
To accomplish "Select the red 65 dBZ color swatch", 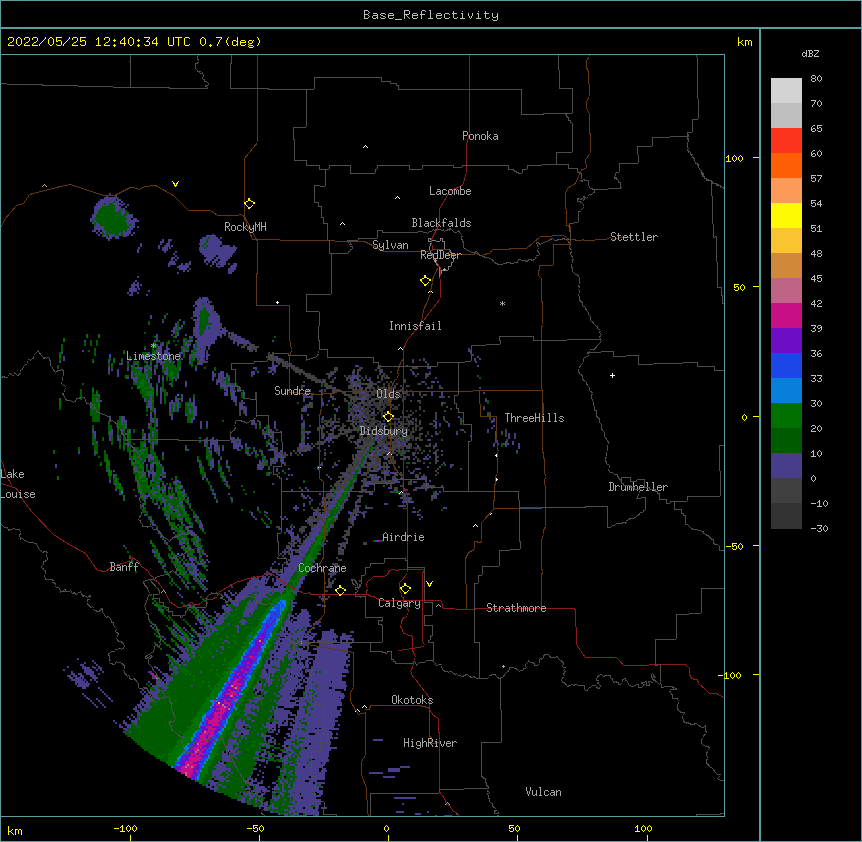I will point(786,140).
